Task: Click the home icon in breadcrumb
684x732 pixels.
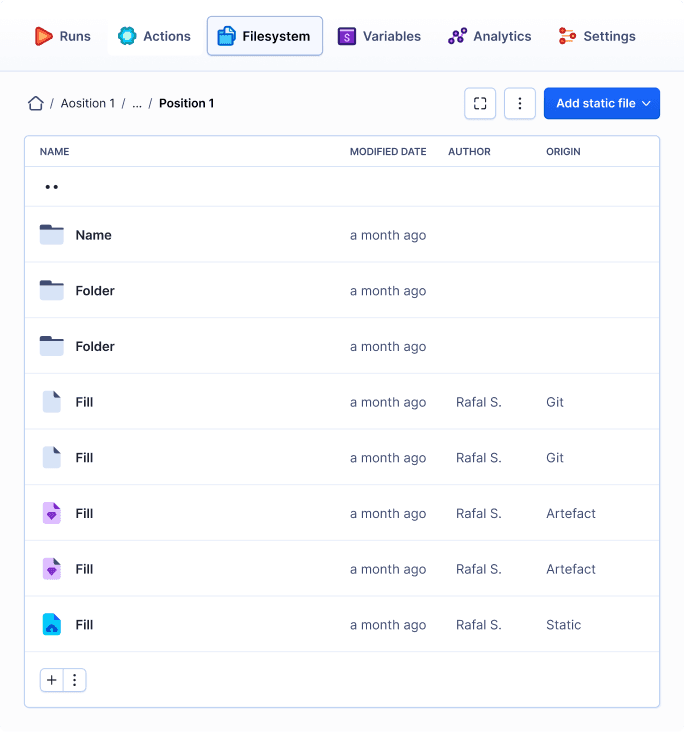Action: click(36, 103)
